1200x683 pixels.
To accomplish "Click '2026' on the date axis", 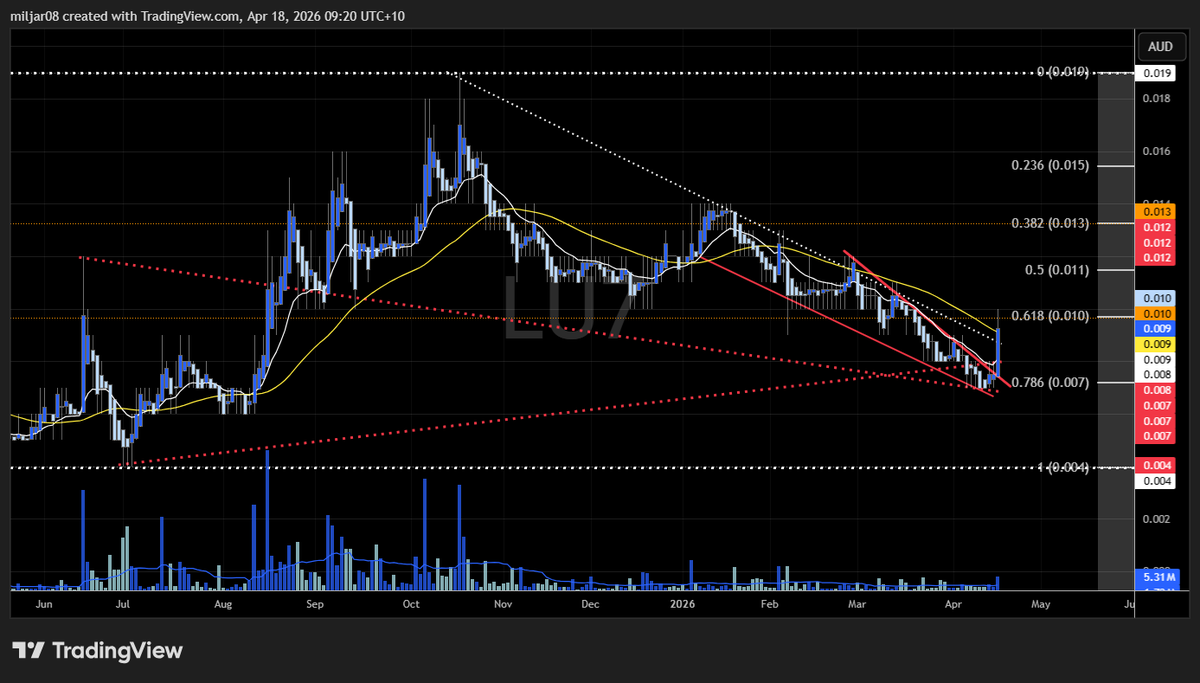I will point(683,604).
